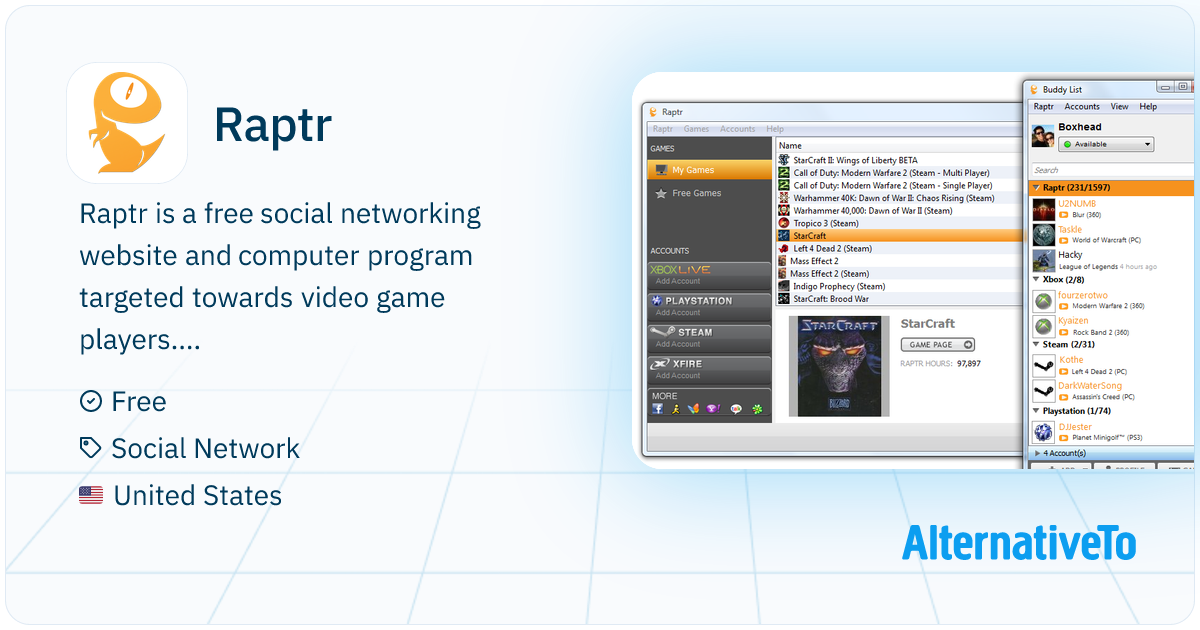The height and width of the screenshot is (630, 1200).
Task: Click the Free Games star icon
Action: [x=660, y=194]
